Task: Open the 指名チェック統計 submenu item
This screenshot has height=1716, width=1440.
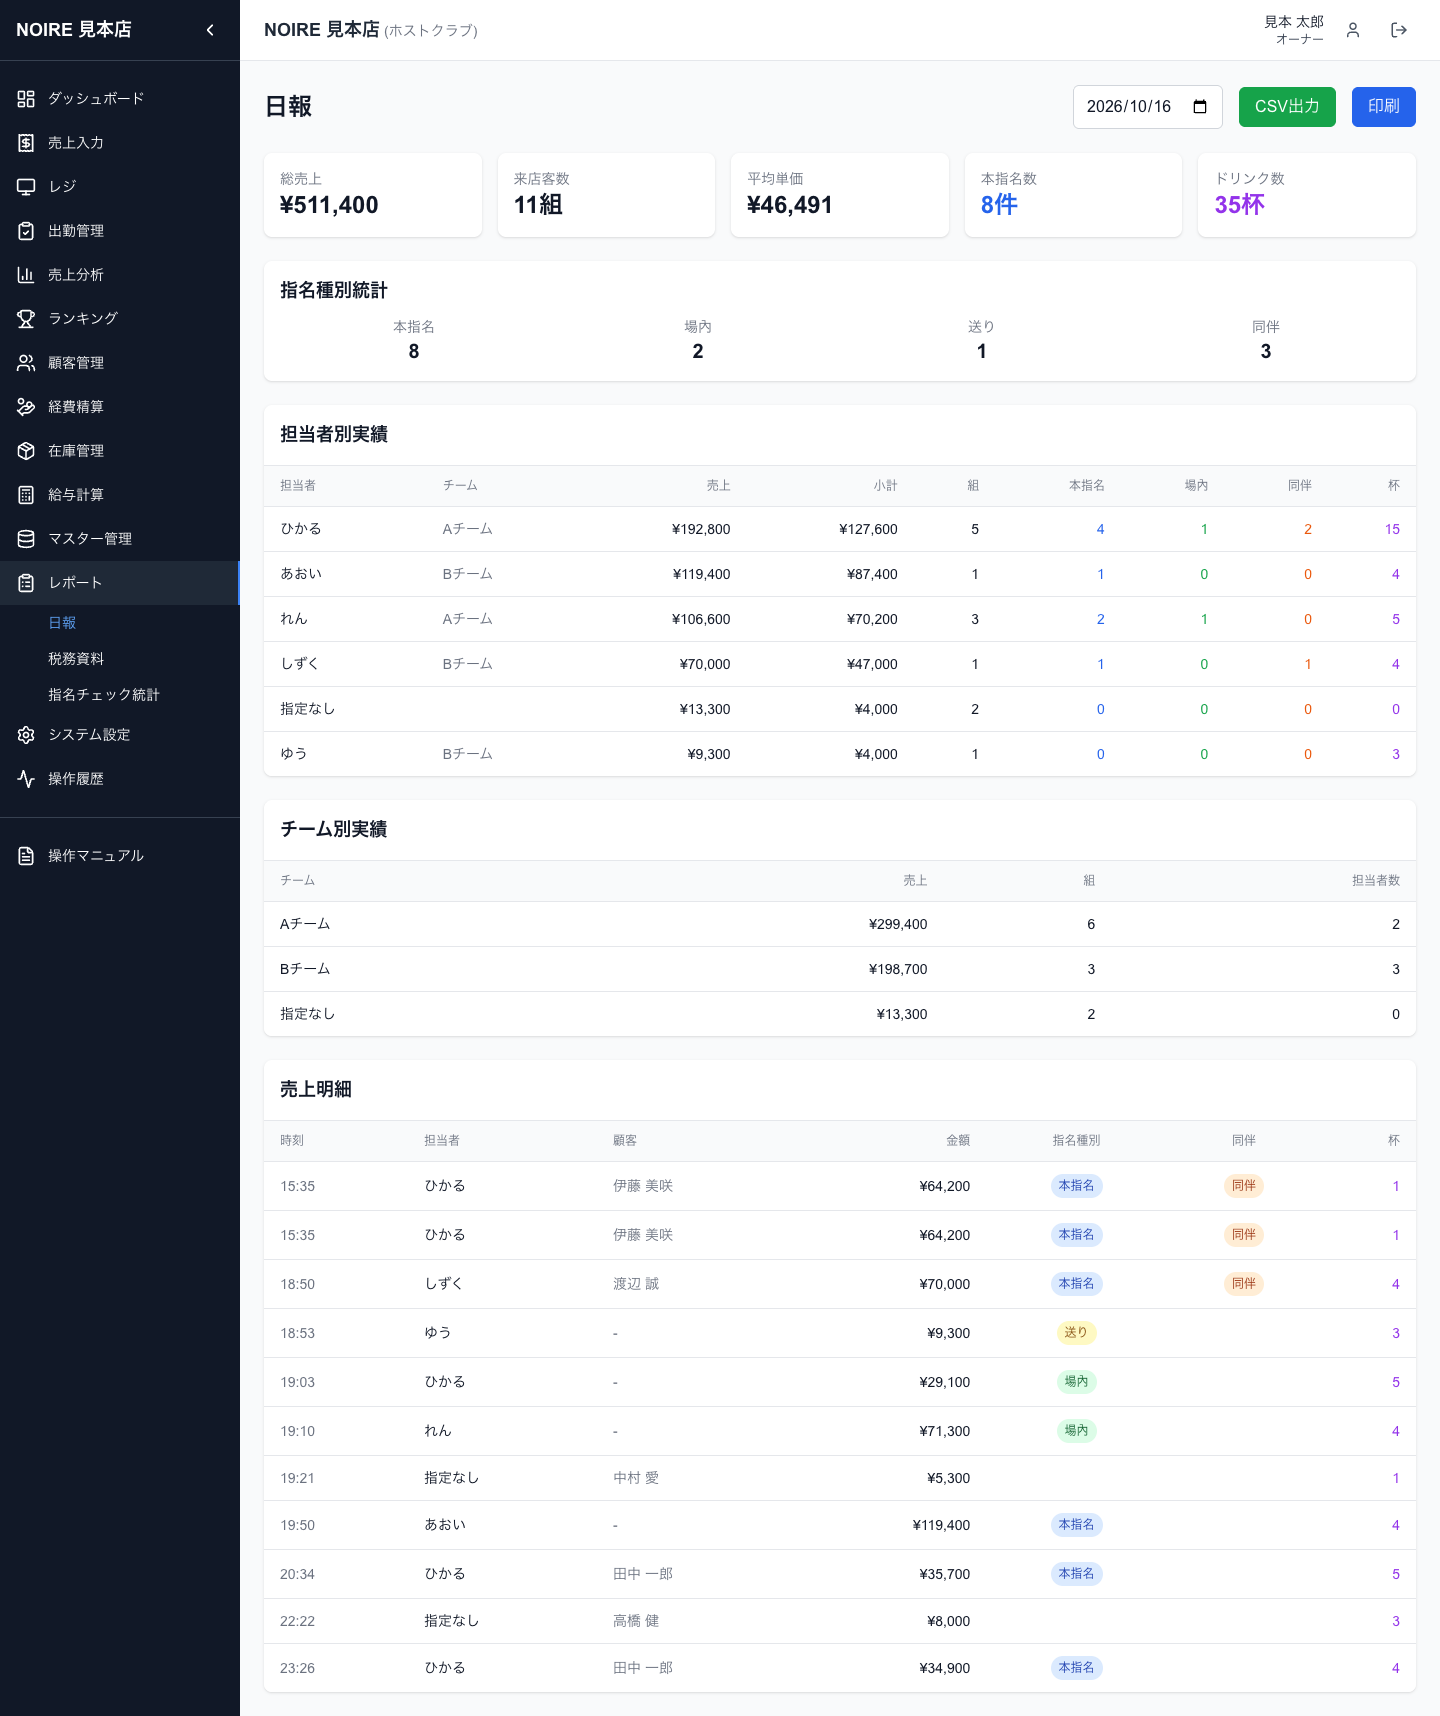Action: (104, 695)
